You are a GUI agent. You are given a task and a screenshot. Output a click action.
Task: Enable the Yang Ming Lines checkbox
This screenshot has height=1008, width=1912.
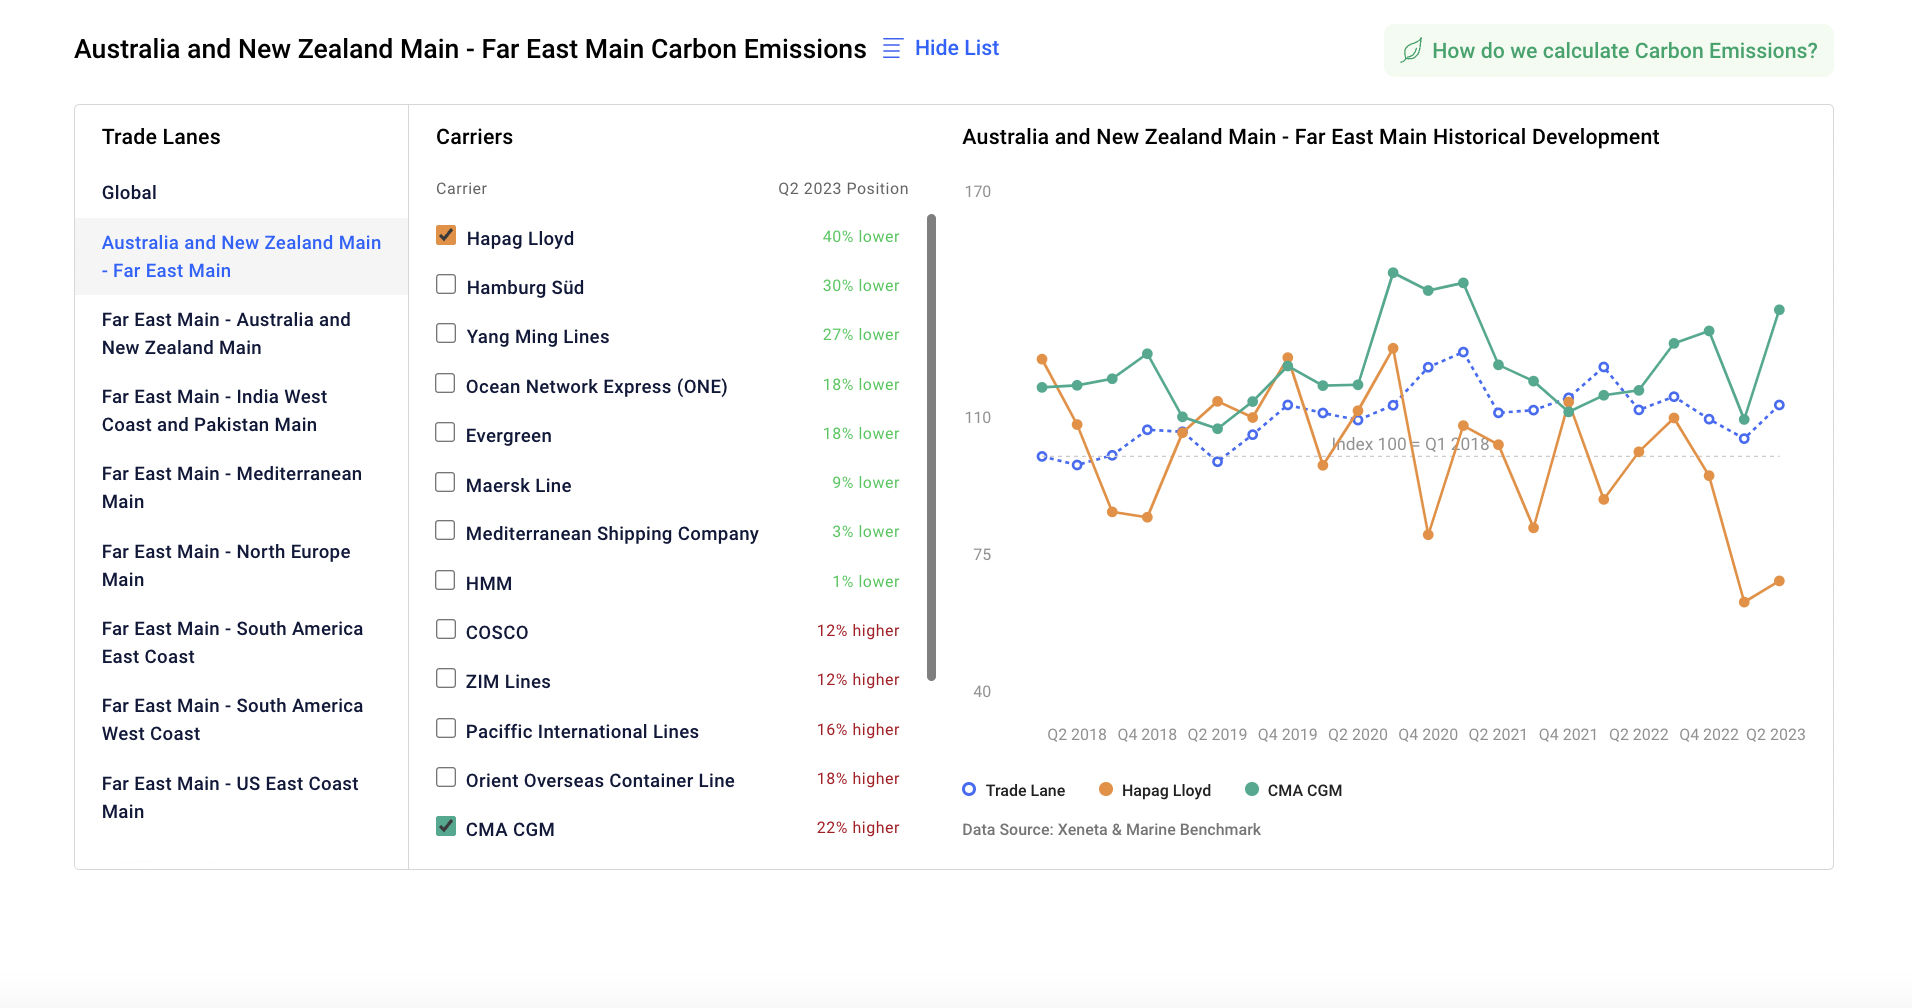(446, 334)
